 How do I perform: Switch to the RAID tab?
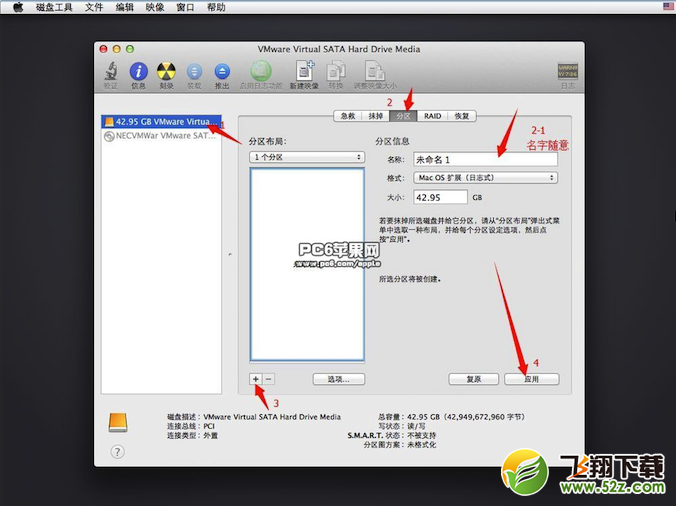tap(432, 116)
